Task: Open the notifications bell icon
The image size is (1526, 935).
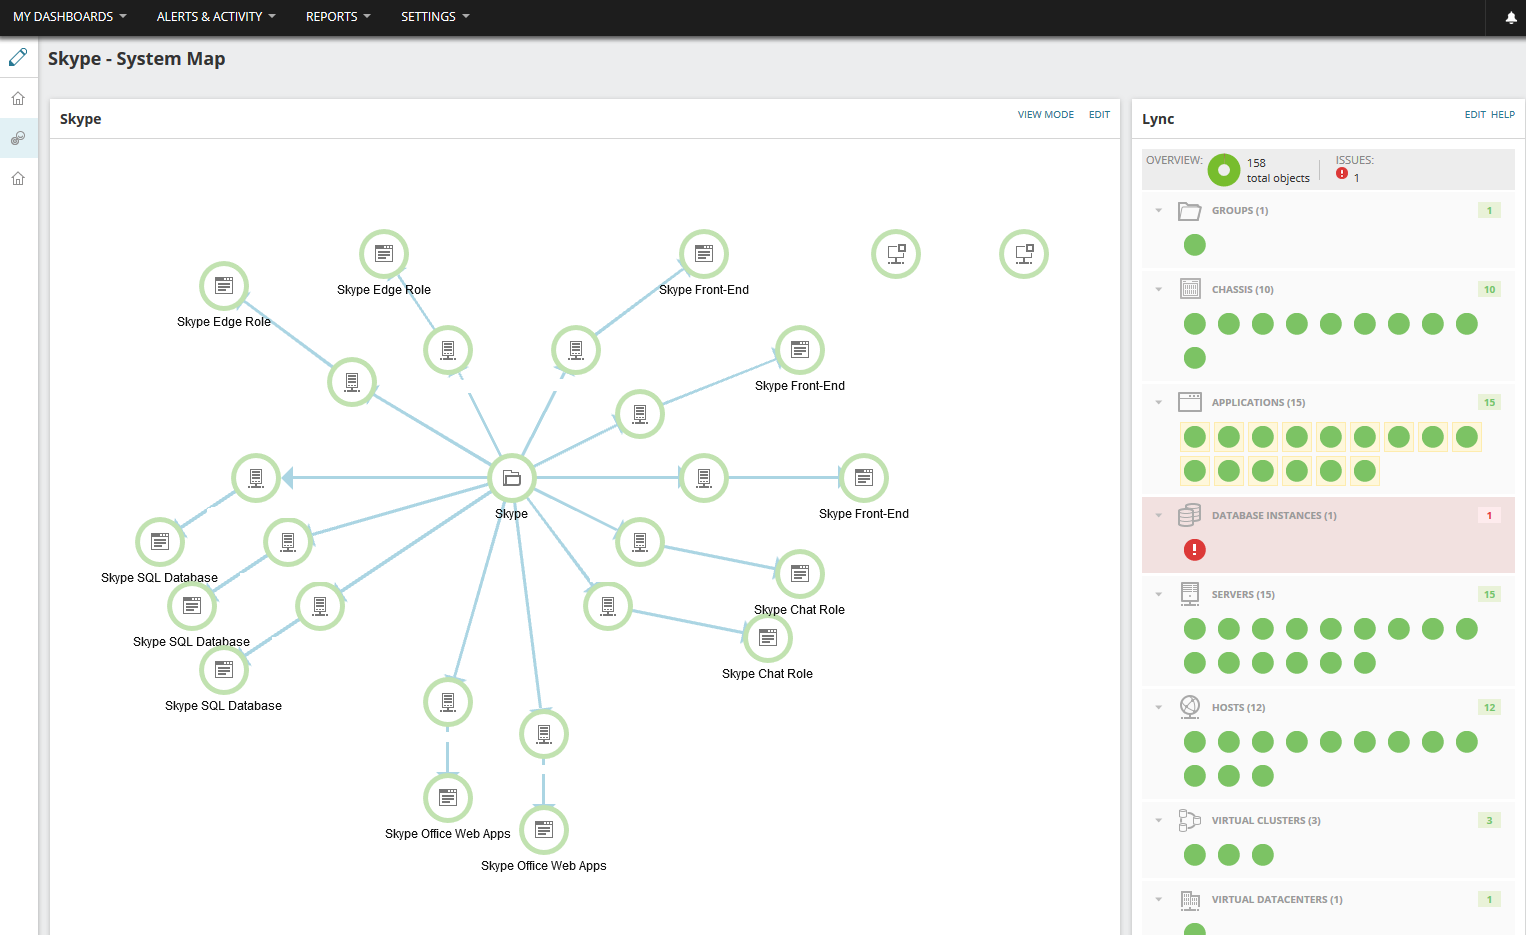Action: point(1511,17)
